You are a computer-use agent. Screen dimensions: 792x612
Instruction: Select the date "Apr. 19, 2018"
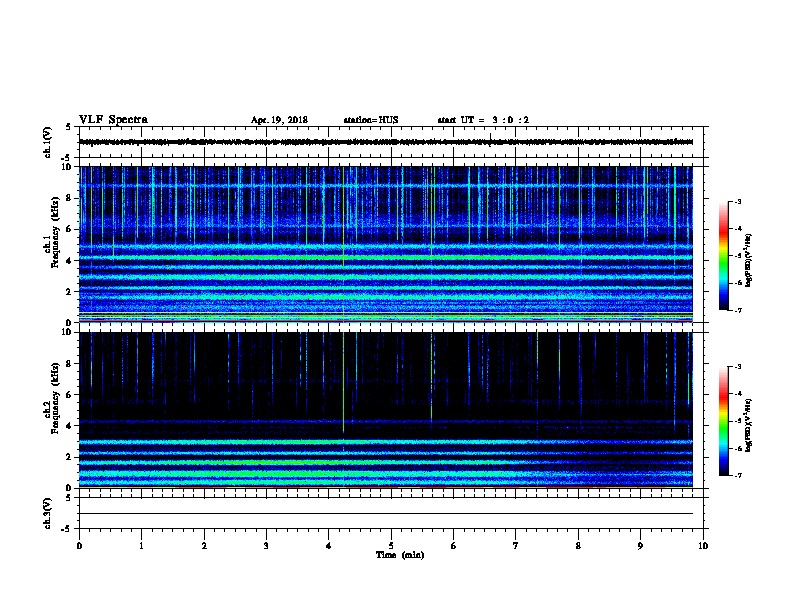pyautogui.click(x=279, y=120)
